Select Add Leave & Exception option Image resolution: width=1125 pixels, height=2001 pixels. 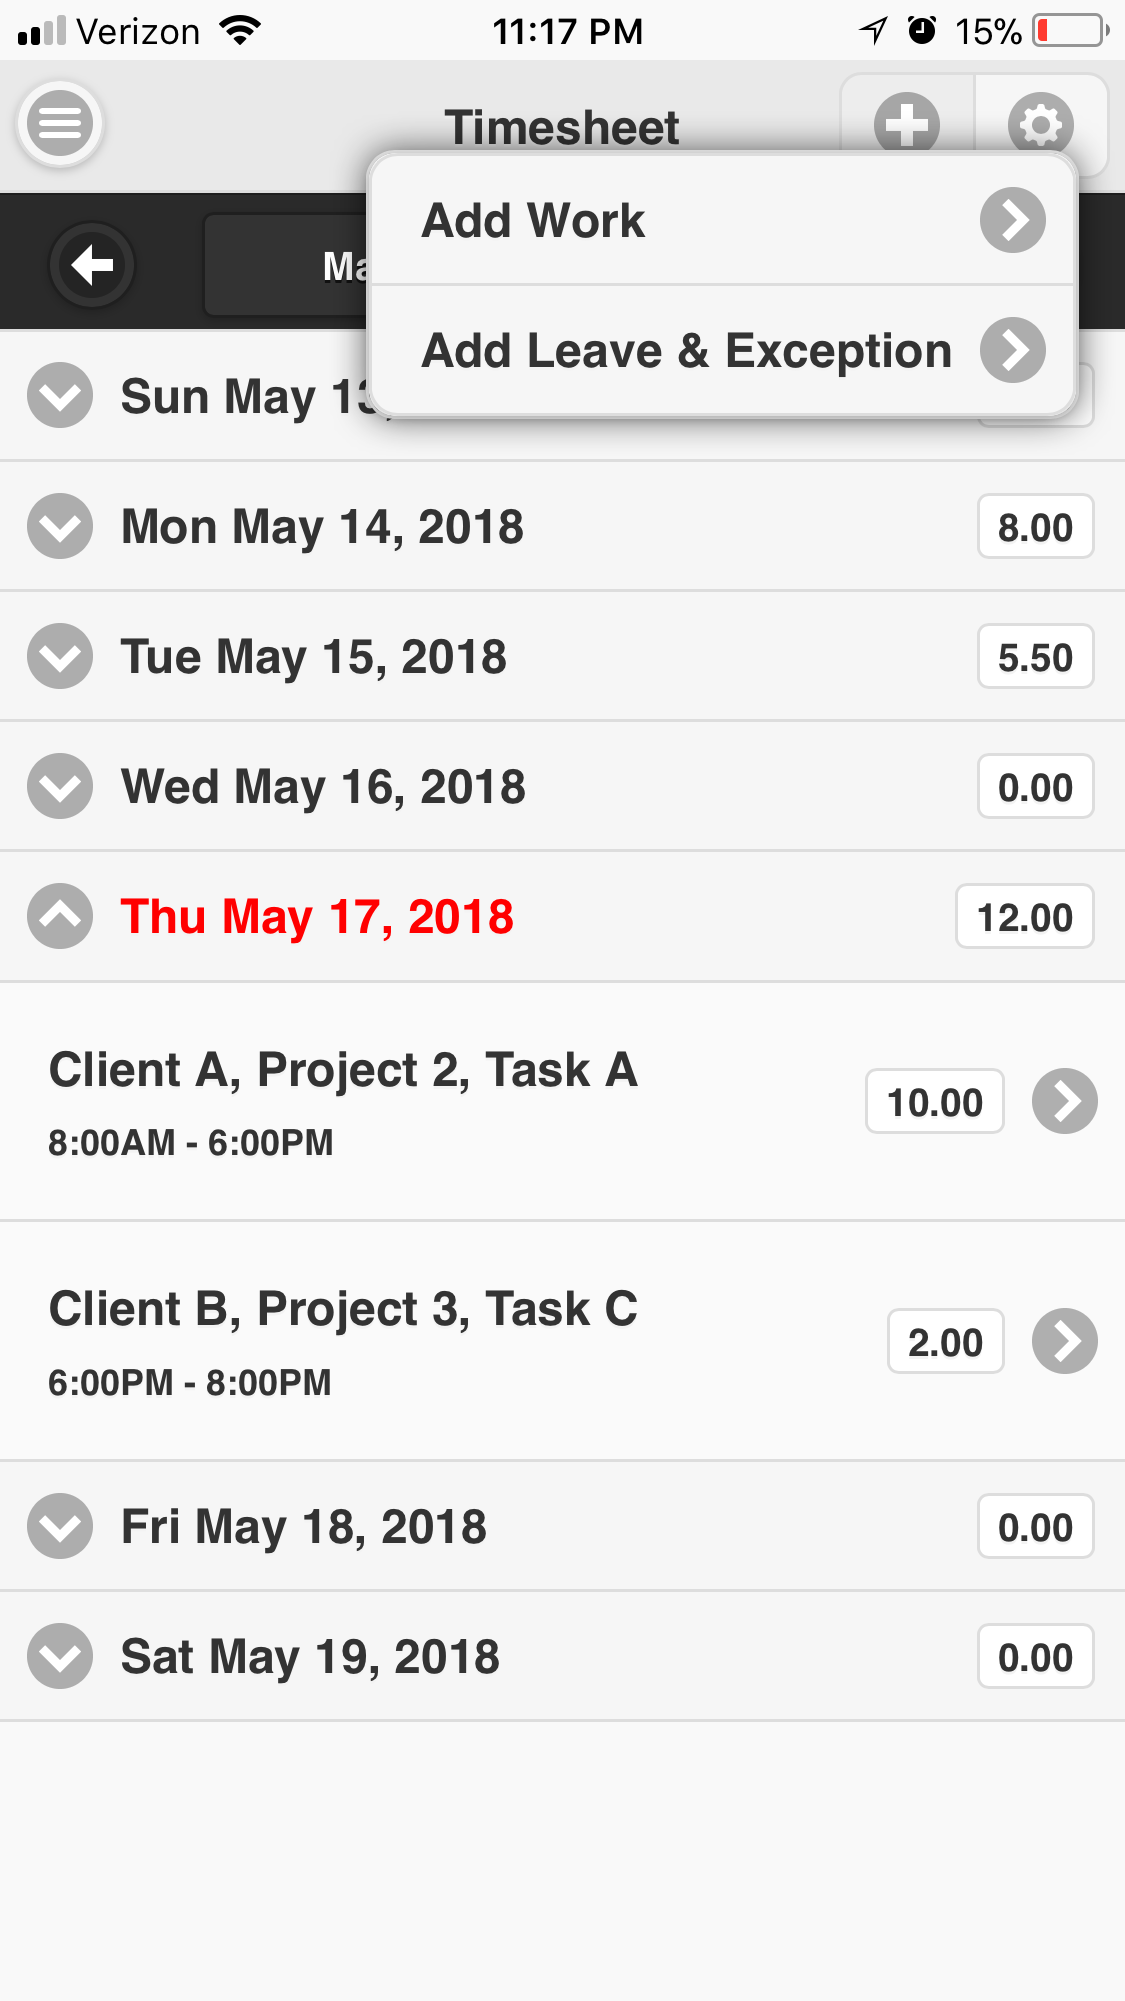pos(686,350)
